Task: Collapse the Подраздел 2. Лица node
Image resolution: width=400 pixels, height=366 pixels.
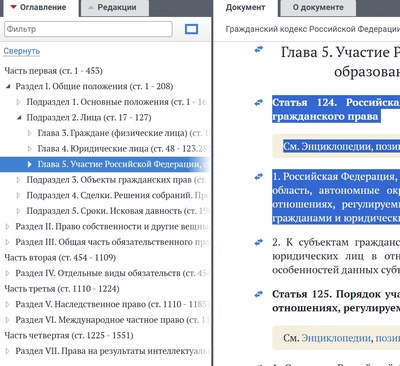Action: coord(19,117)
